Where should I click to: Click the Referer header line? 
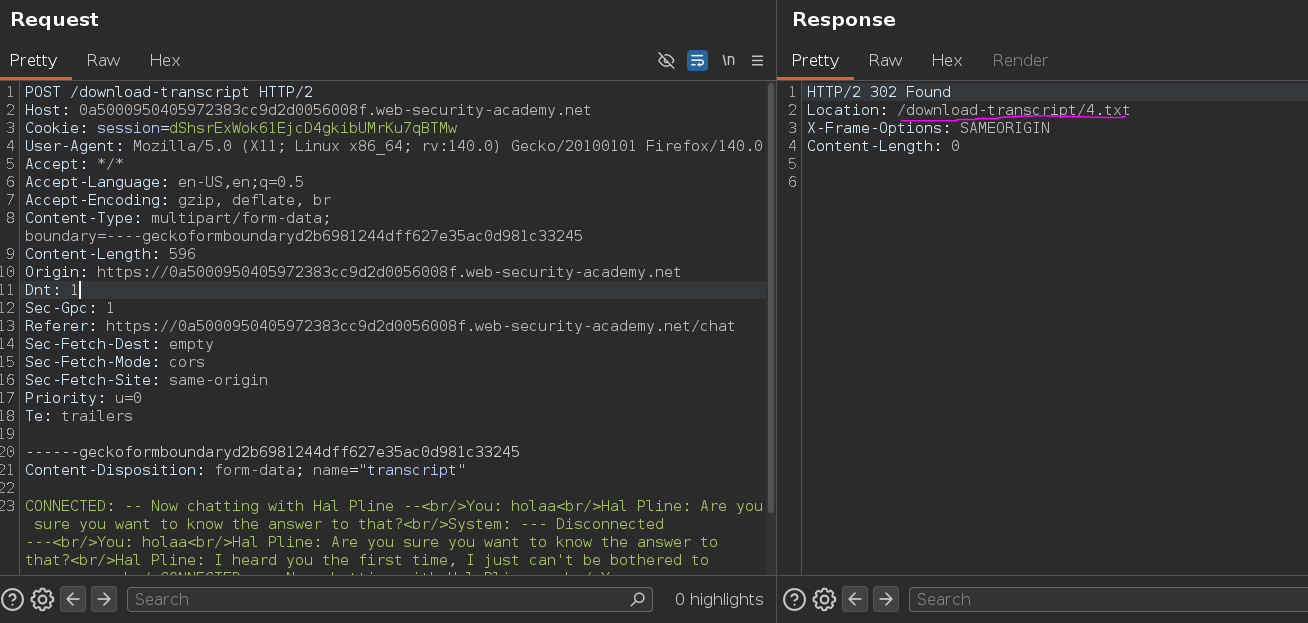tap(380, 326)
